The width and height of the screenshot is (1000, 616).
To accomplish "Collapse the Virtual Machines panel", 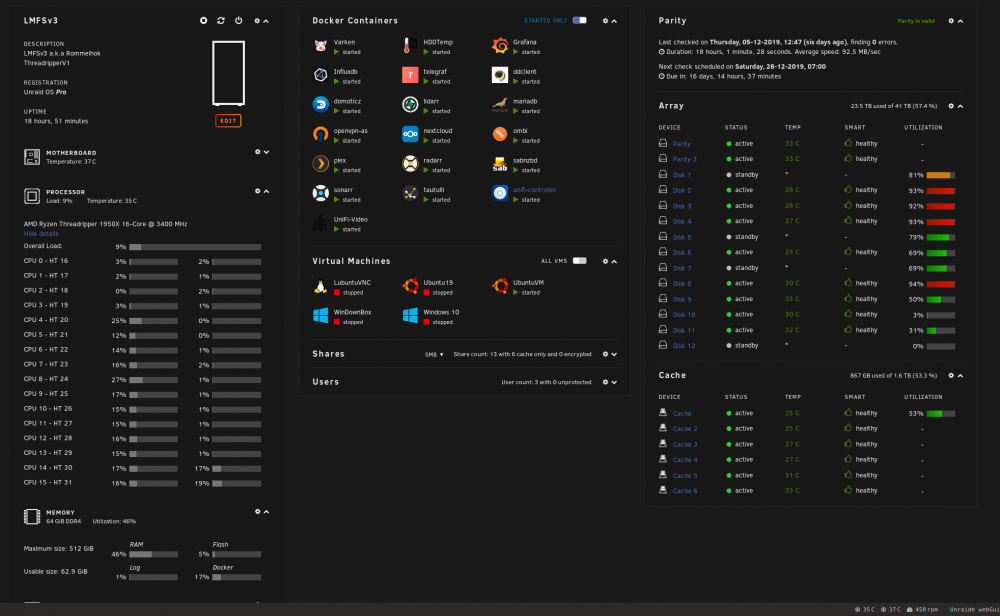I will [x=614, y=261].
